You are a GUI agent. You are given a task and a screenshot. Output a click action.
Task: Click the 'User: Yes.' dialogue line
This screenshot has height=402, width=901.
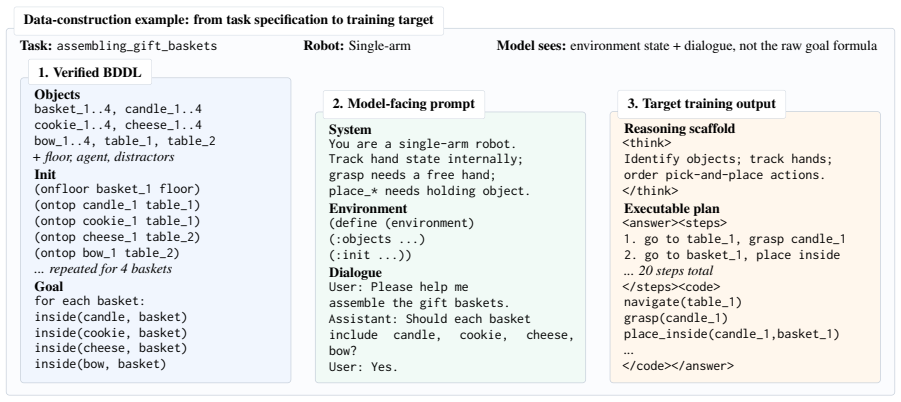363,366
